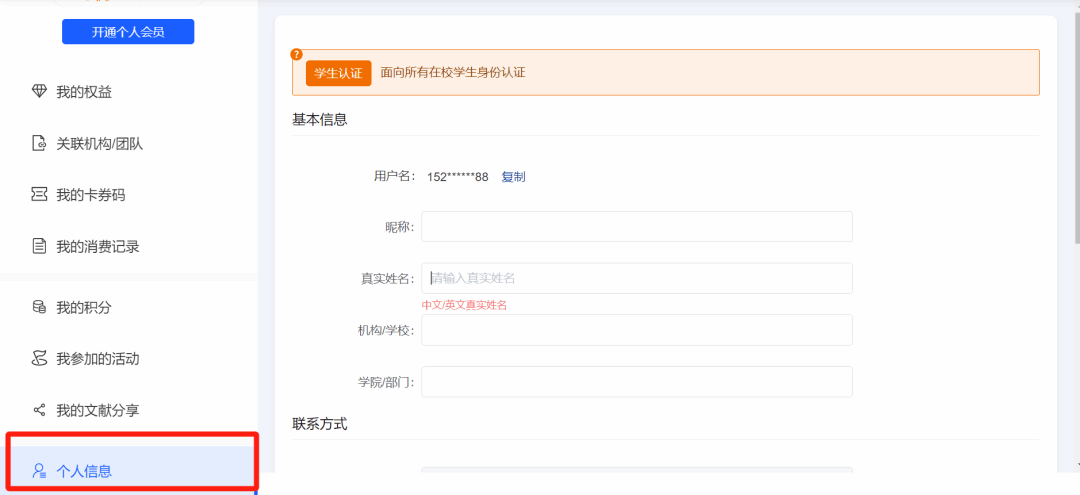Select 个人信息 in the sidebar
This screenshot has width=1080, height=495.
coord(84,471)
